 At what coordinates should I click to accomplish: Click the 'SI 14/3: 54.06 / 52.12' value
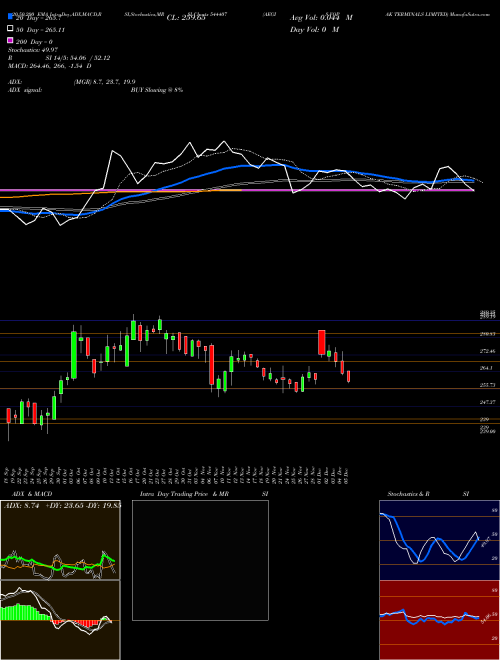(x=78, y=58)
